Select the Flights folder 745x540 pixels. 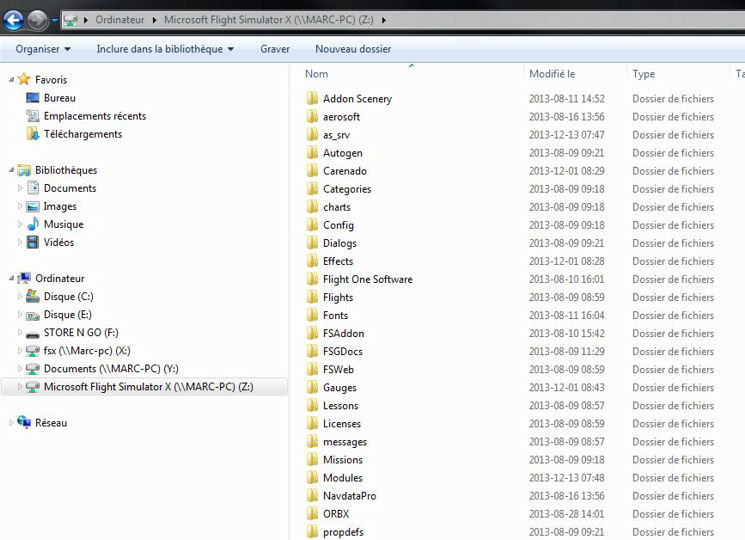click(x=338, y=297)
